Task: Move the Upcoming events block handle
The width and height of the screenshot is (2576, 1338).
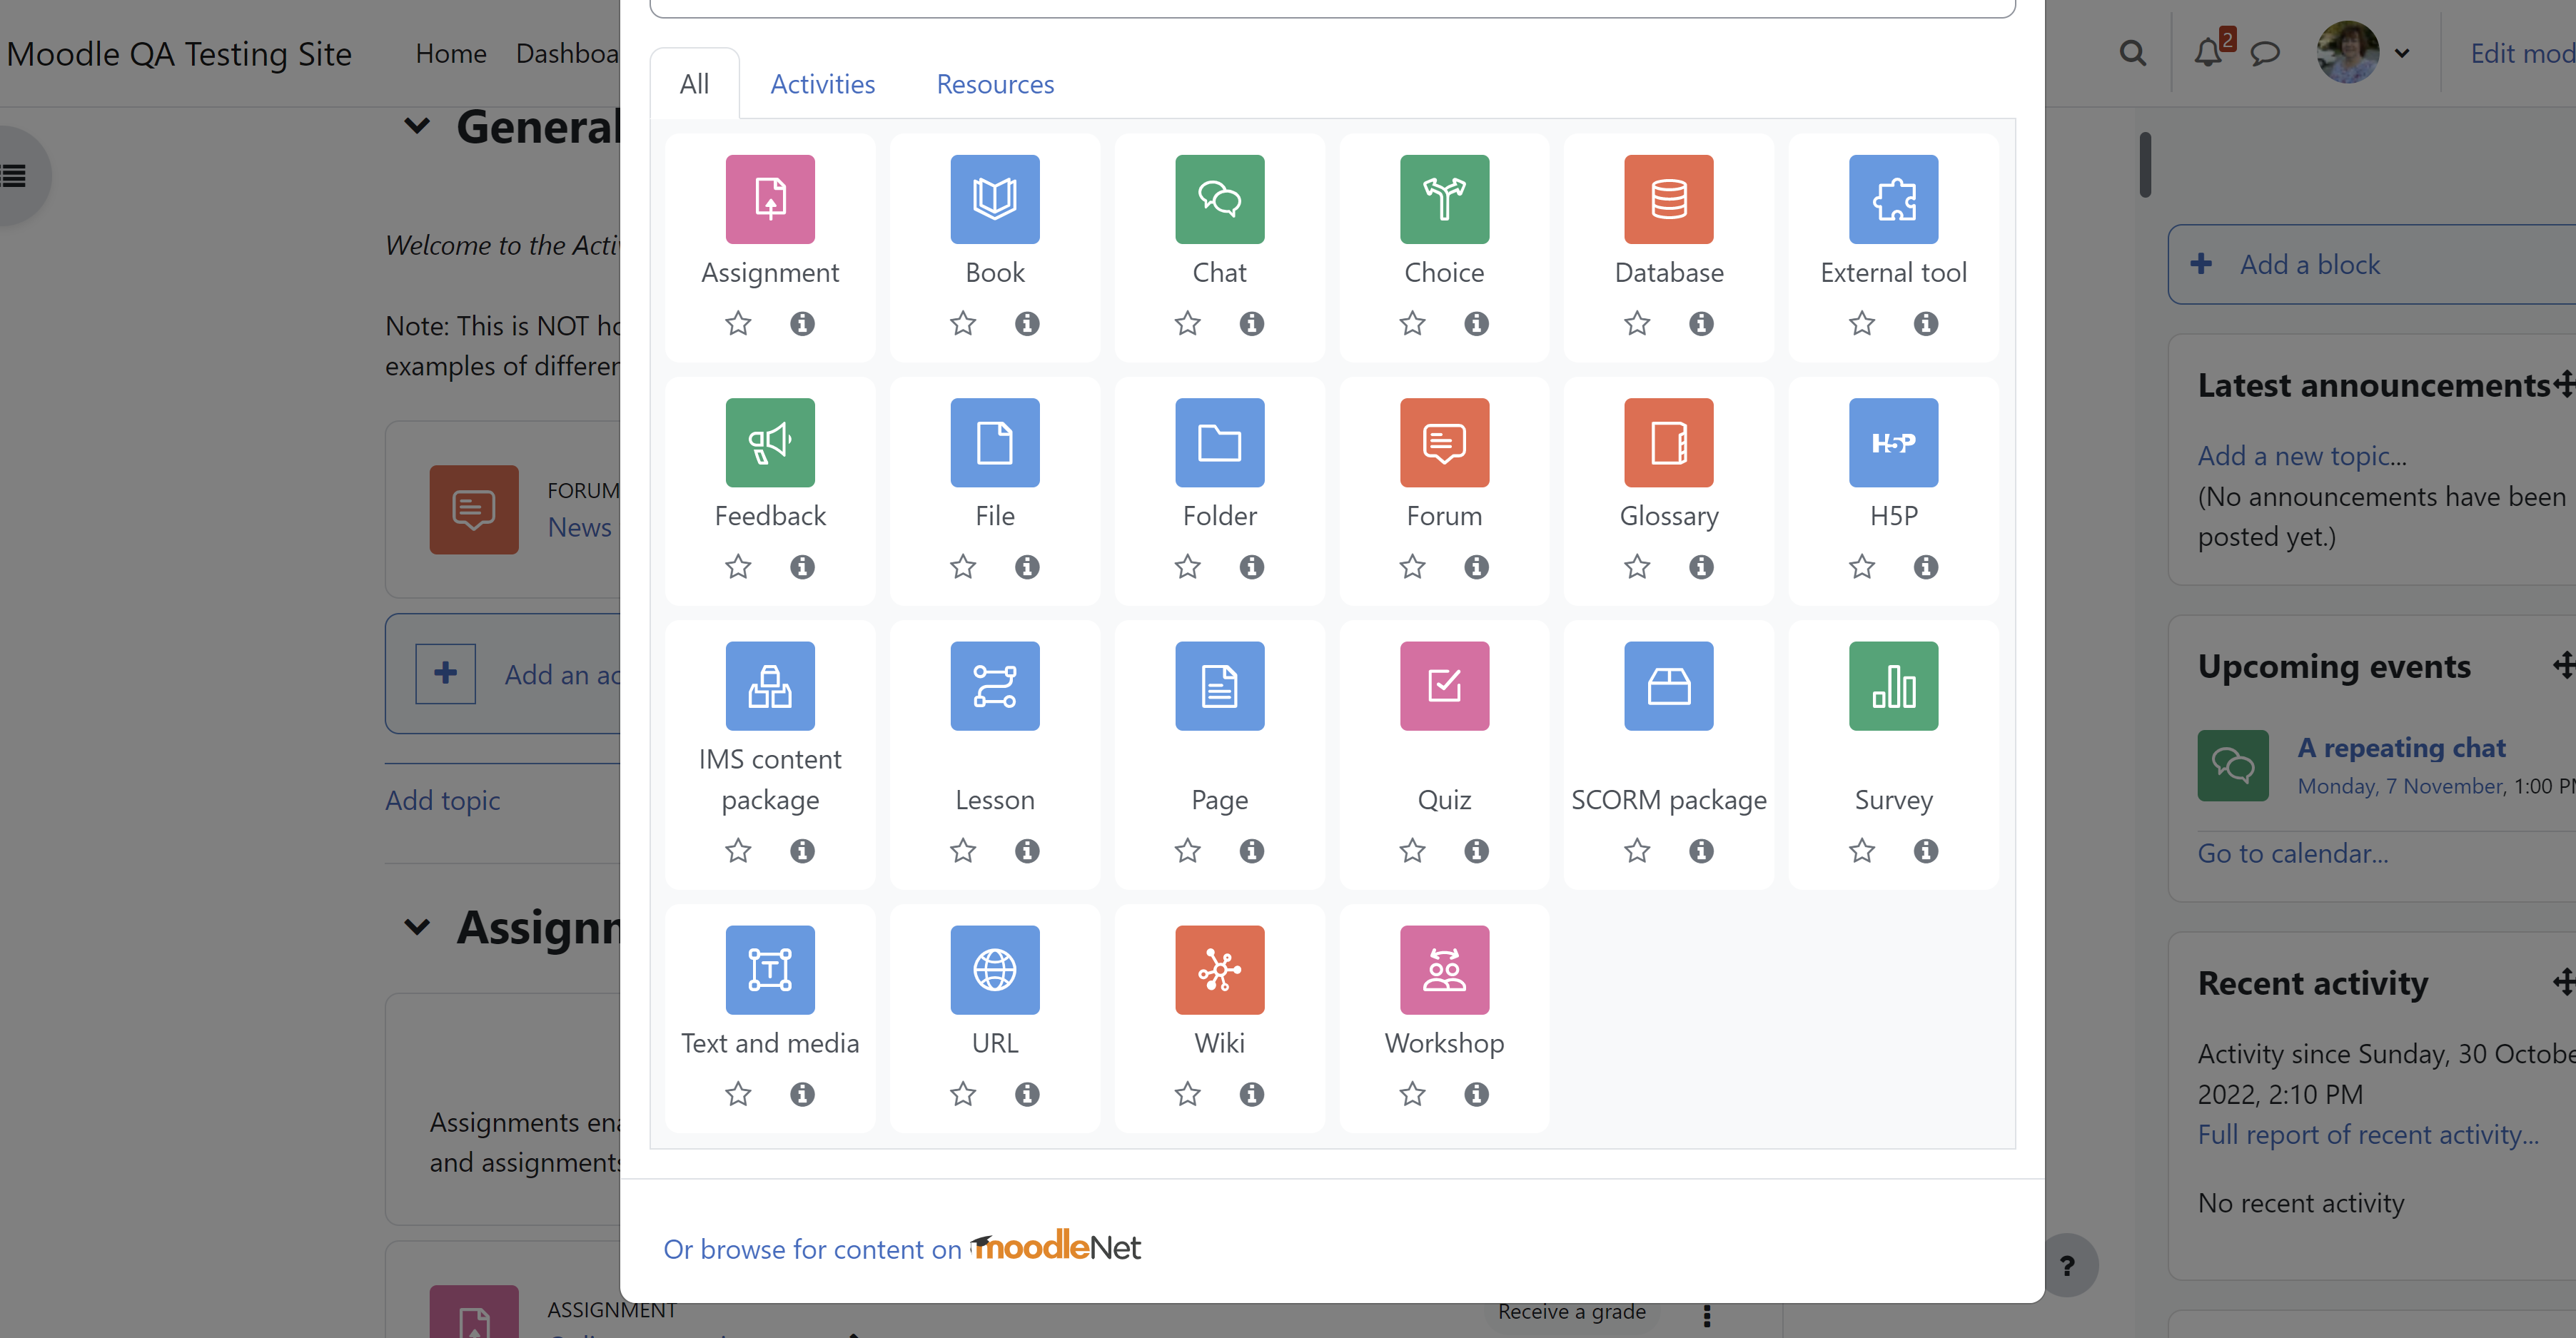Action: [x=2564, y=664]
